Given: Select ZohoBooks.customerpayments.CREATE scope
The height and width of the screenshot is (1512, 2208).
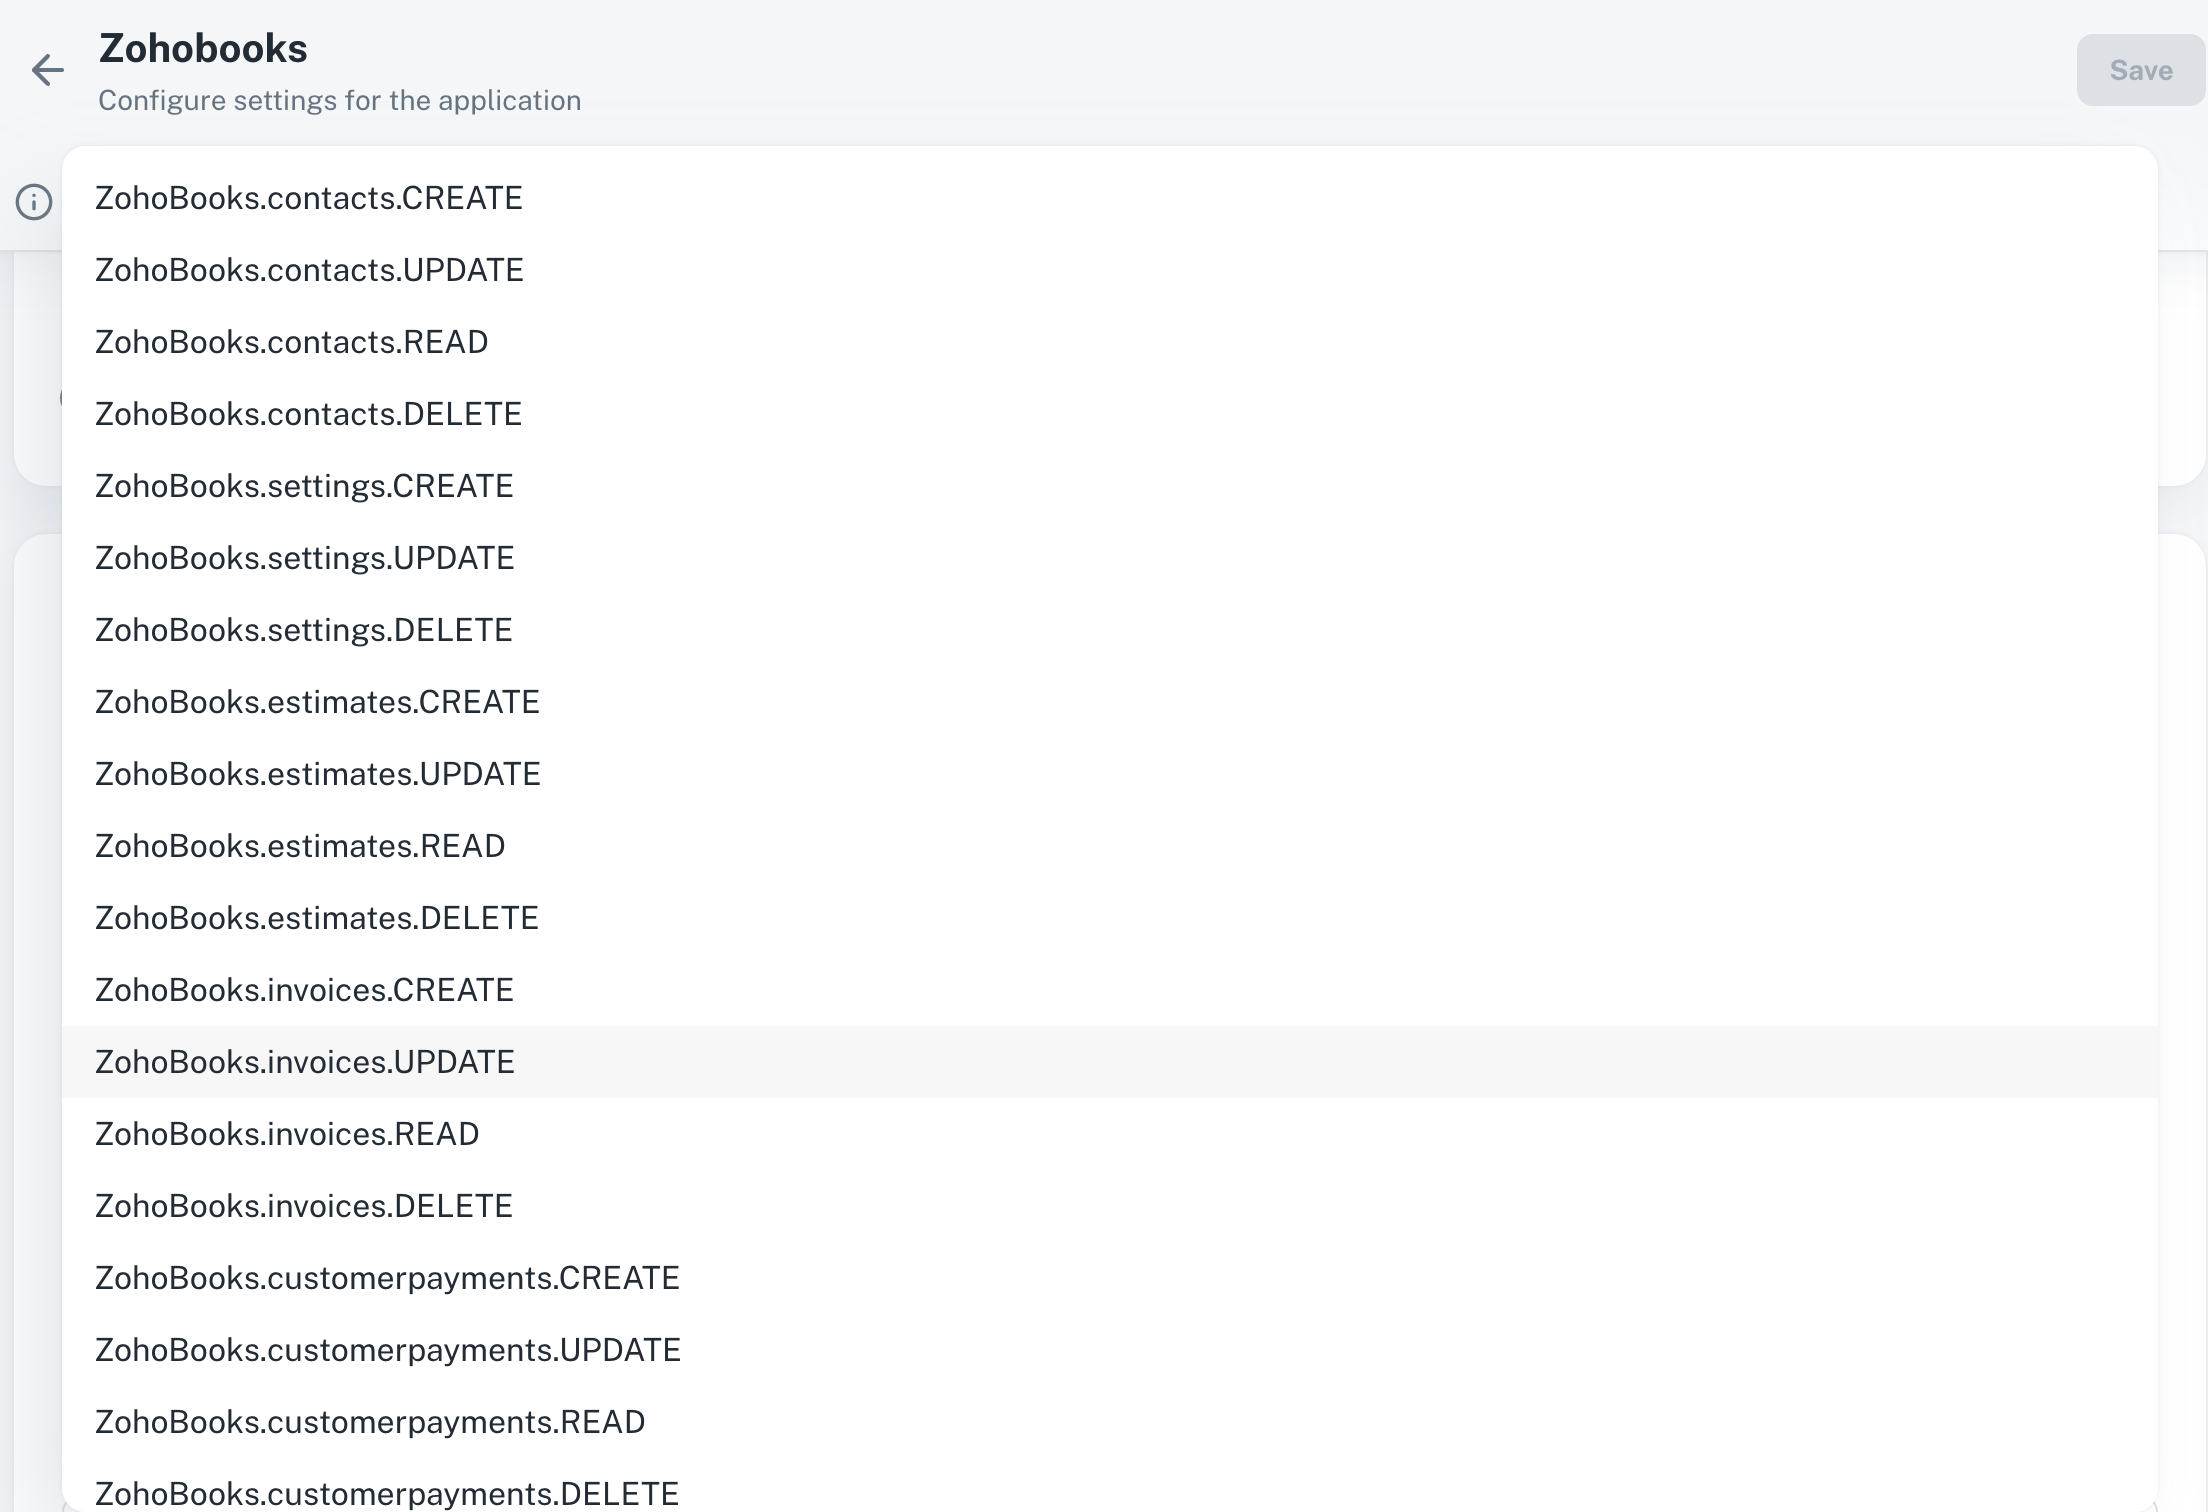Looking at the screenshot, I should point(386,1277).
